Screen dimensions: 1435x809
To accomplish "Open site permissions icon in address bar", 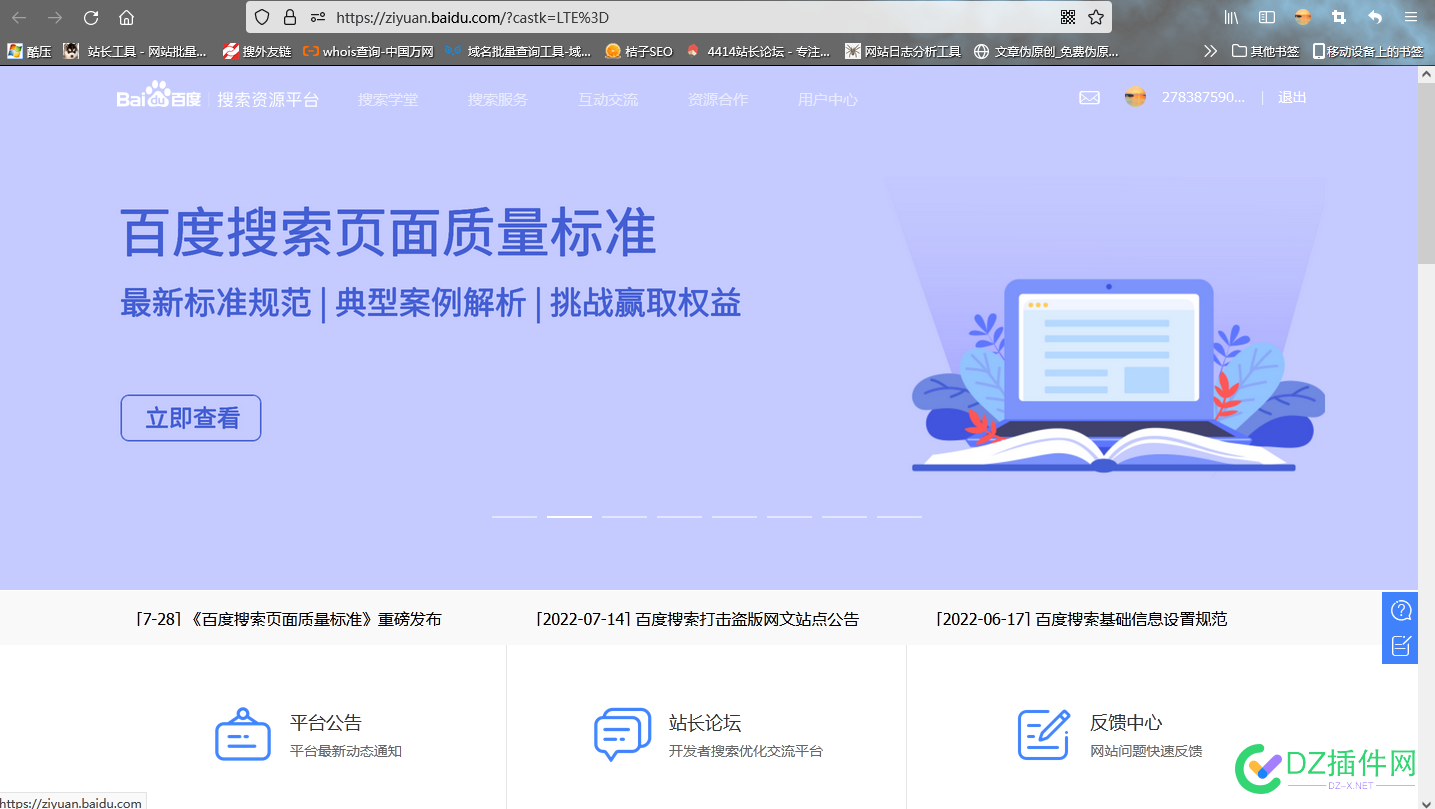I will (x=318, y=17).
